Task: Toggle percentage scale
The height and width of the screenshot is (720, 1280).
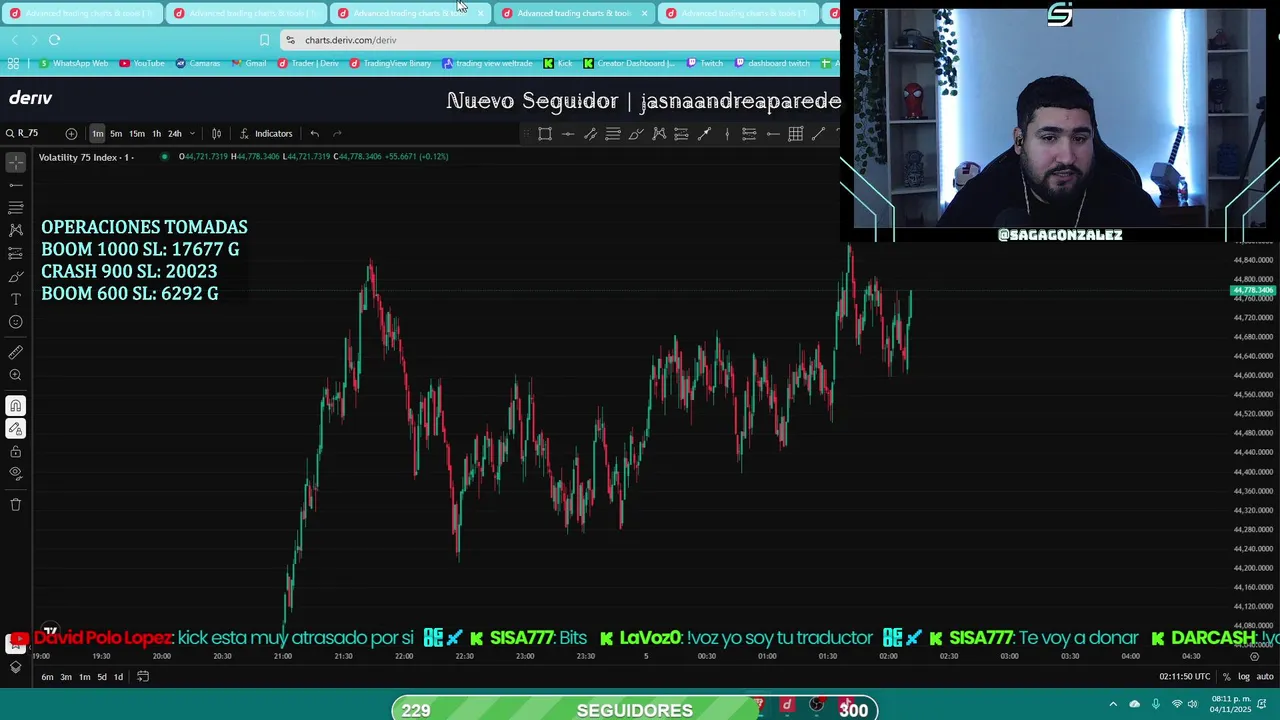Action: [1226, 677]
